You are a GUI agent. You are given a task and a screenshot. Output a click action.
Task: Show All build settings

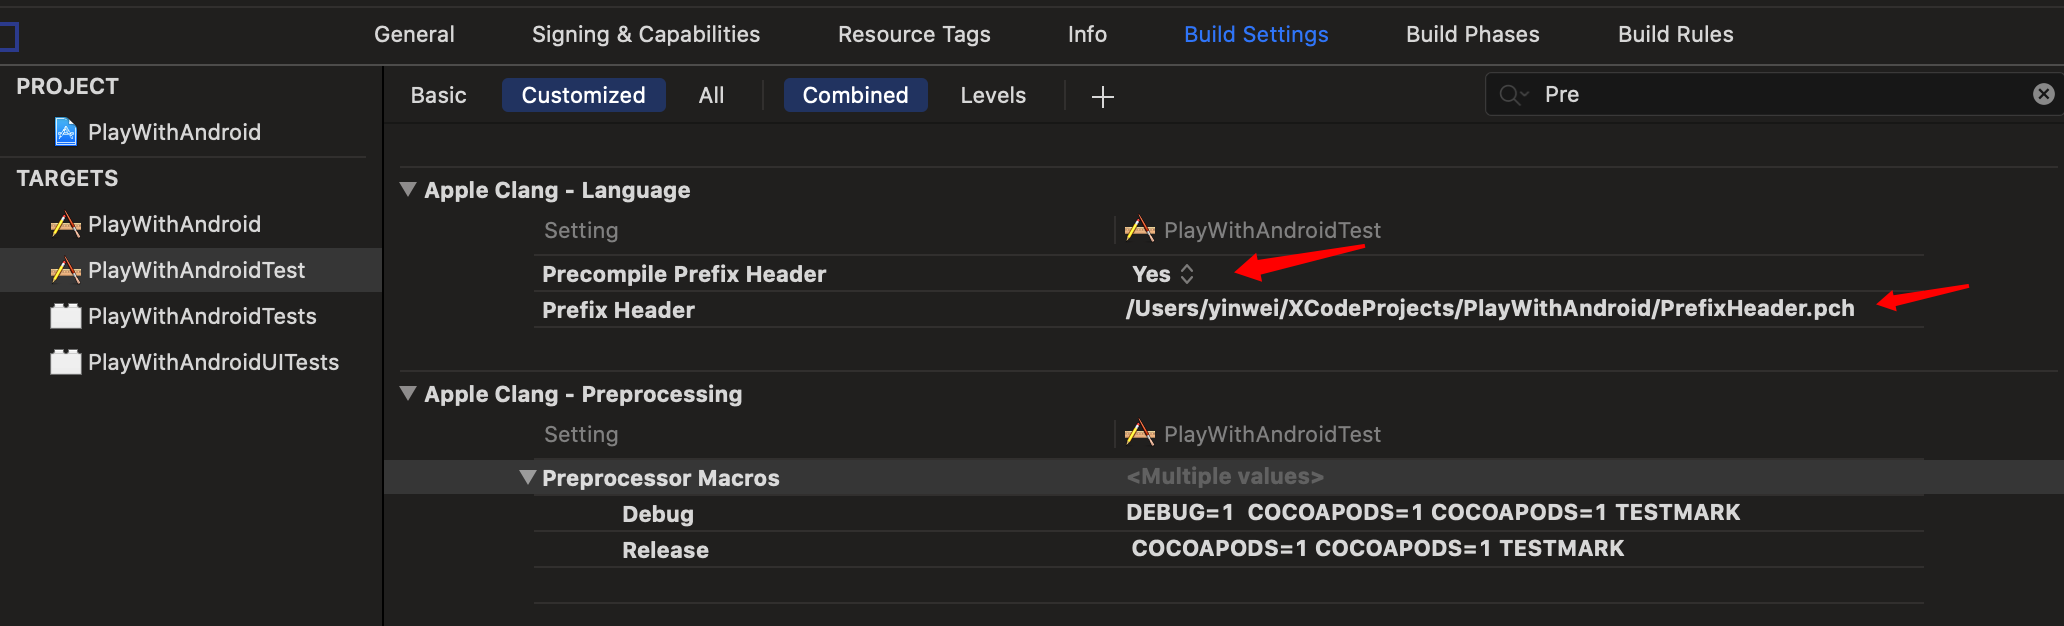click(x=711, y=95)
